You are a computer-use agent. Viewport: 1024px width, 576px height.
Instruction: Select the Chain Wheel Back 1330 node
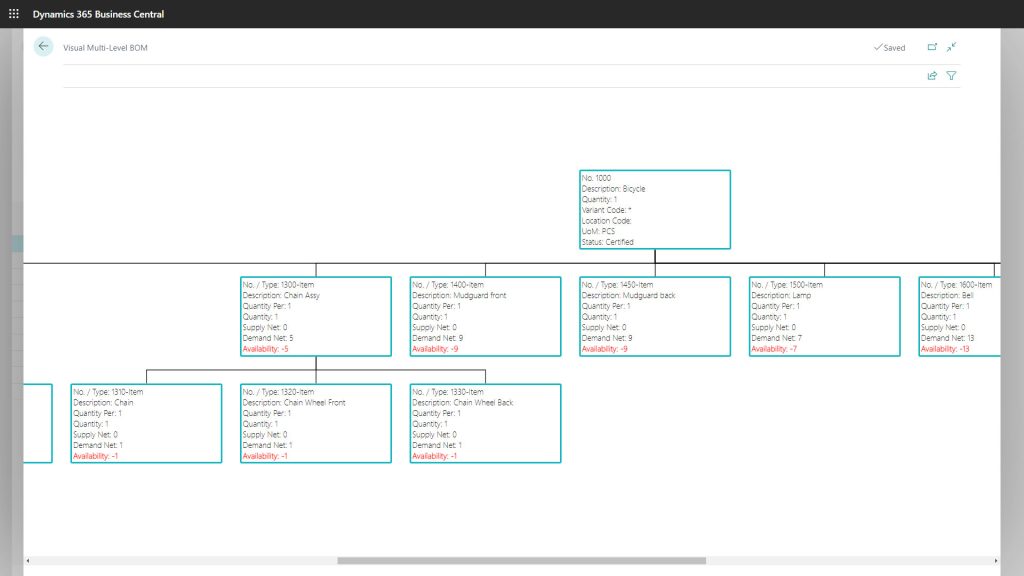pos(485,423)
